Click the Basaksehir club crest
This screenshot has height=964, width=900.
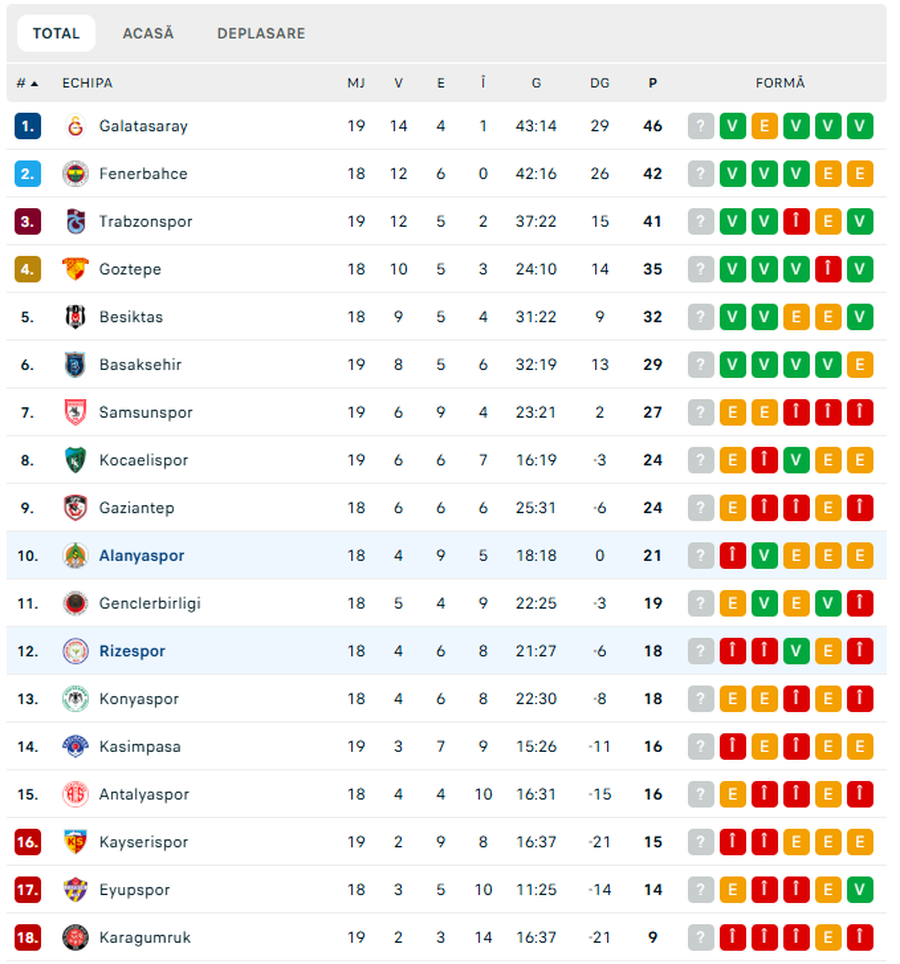click(x=78, y=364)
